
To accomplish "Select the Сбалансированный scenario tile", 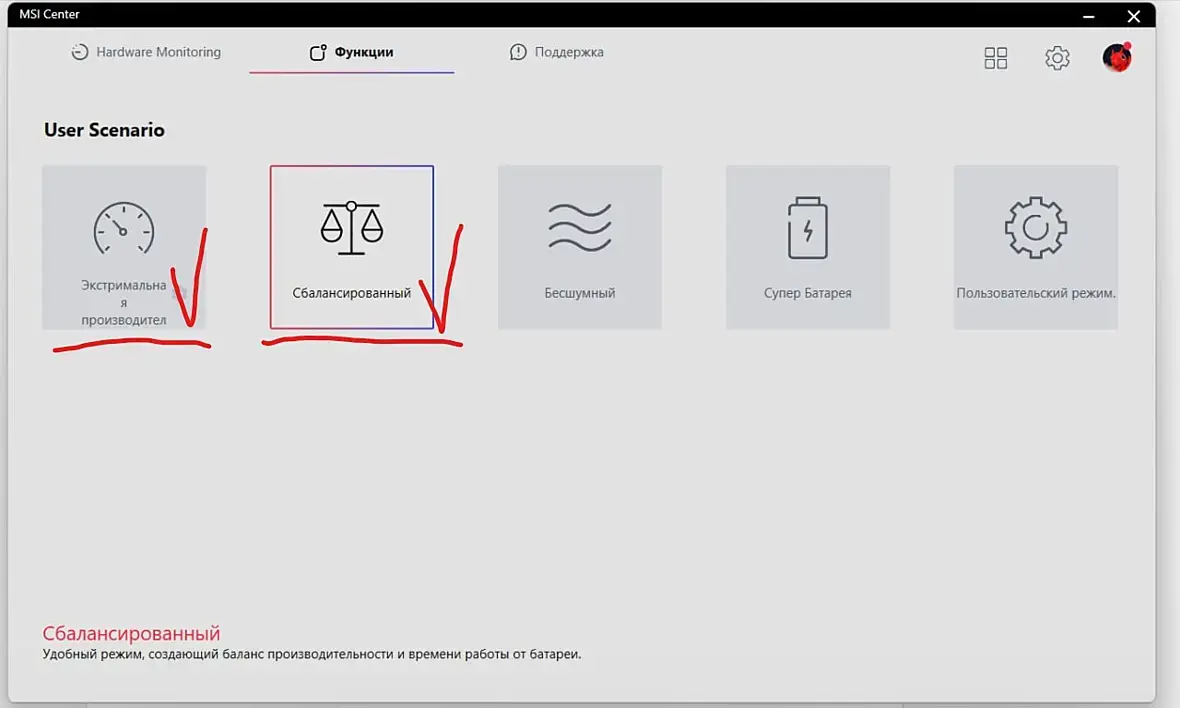I will [351, 248].
